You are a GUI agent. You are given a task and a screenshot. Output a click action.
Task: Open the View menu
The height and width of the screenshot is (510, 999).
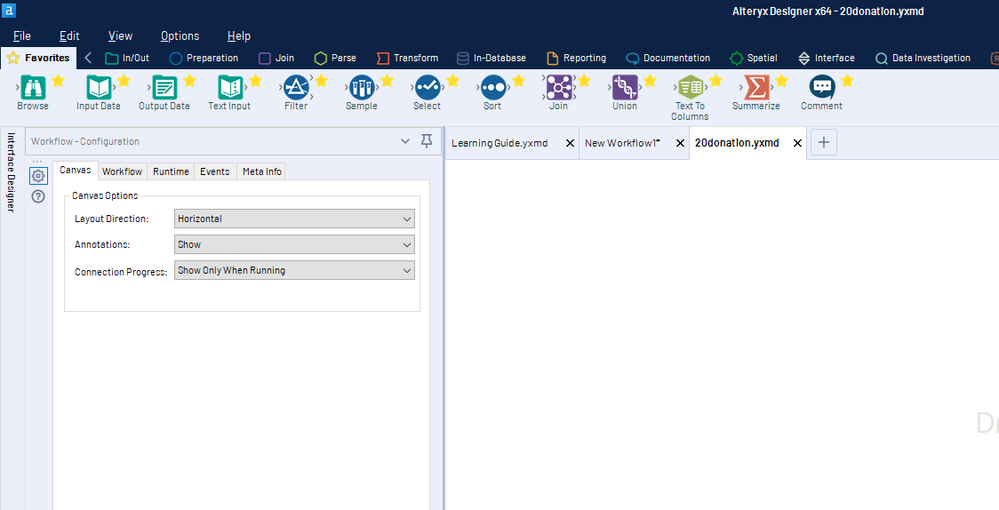click(120, 36)
